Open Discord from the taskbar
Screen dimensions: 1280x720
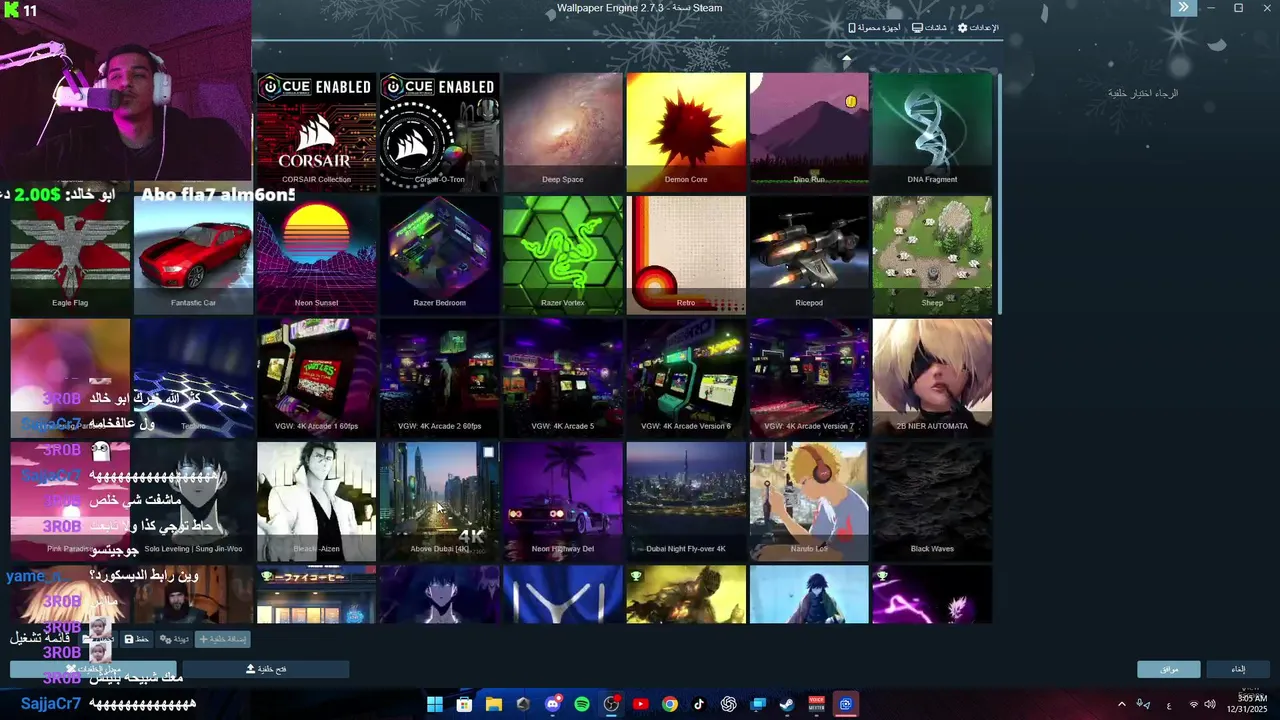(x=552, y=704)
